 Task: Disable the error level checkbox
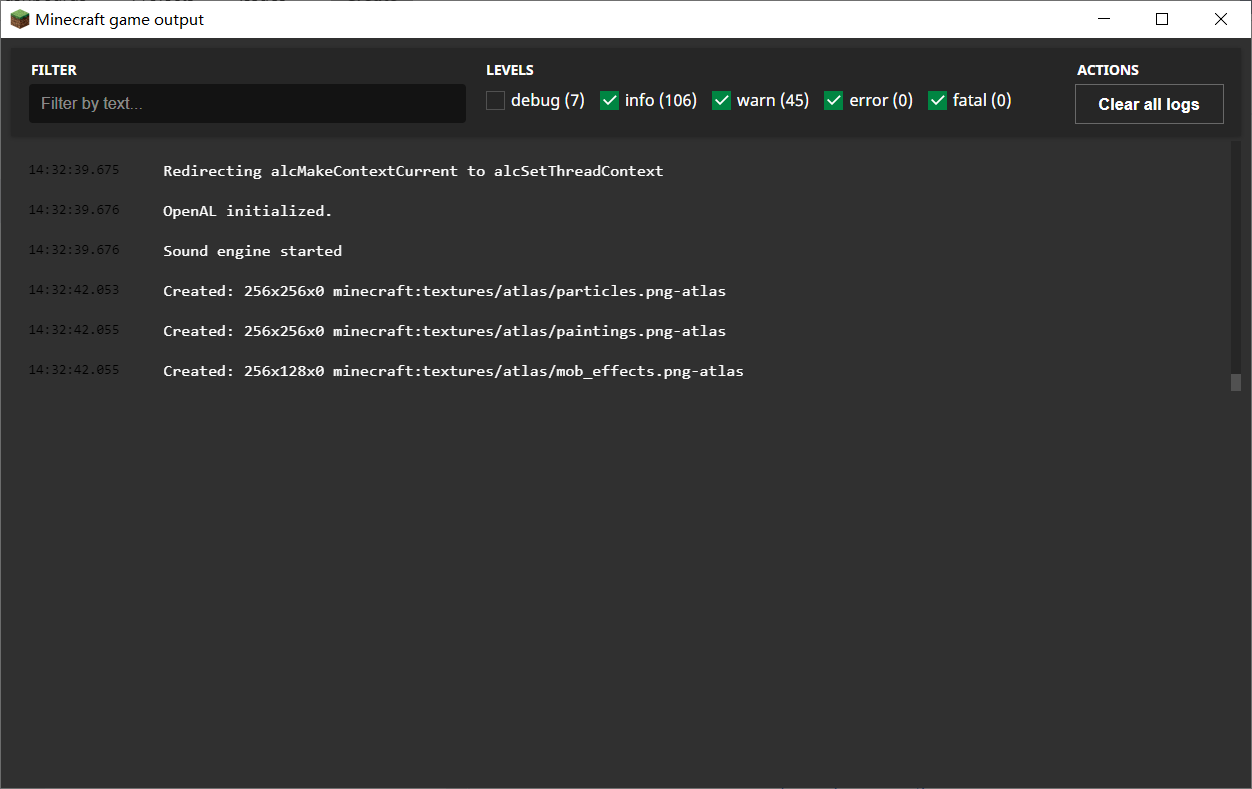(x=833, y=101)
